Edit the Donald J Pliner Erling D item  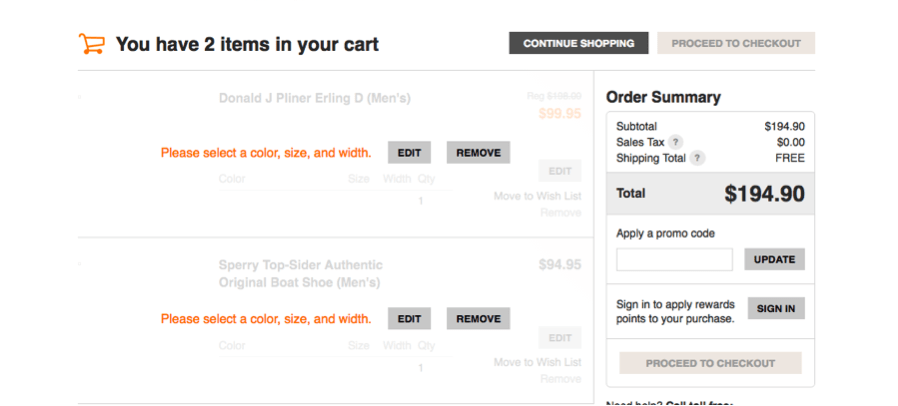pos(409,153)
